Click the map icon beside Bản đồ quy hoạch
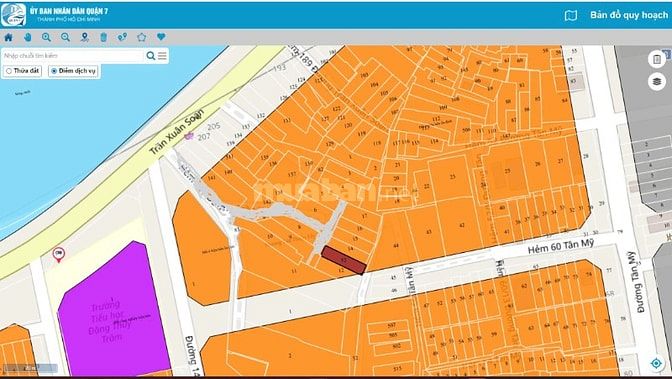 tap(571, 15)
